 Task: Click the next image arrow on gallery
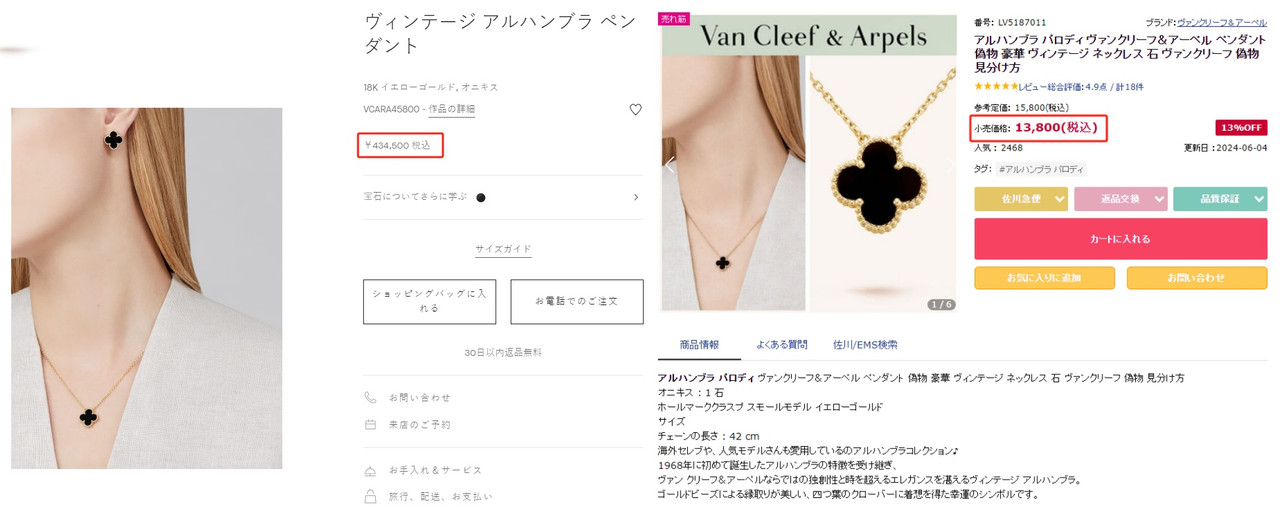[949, 166]
